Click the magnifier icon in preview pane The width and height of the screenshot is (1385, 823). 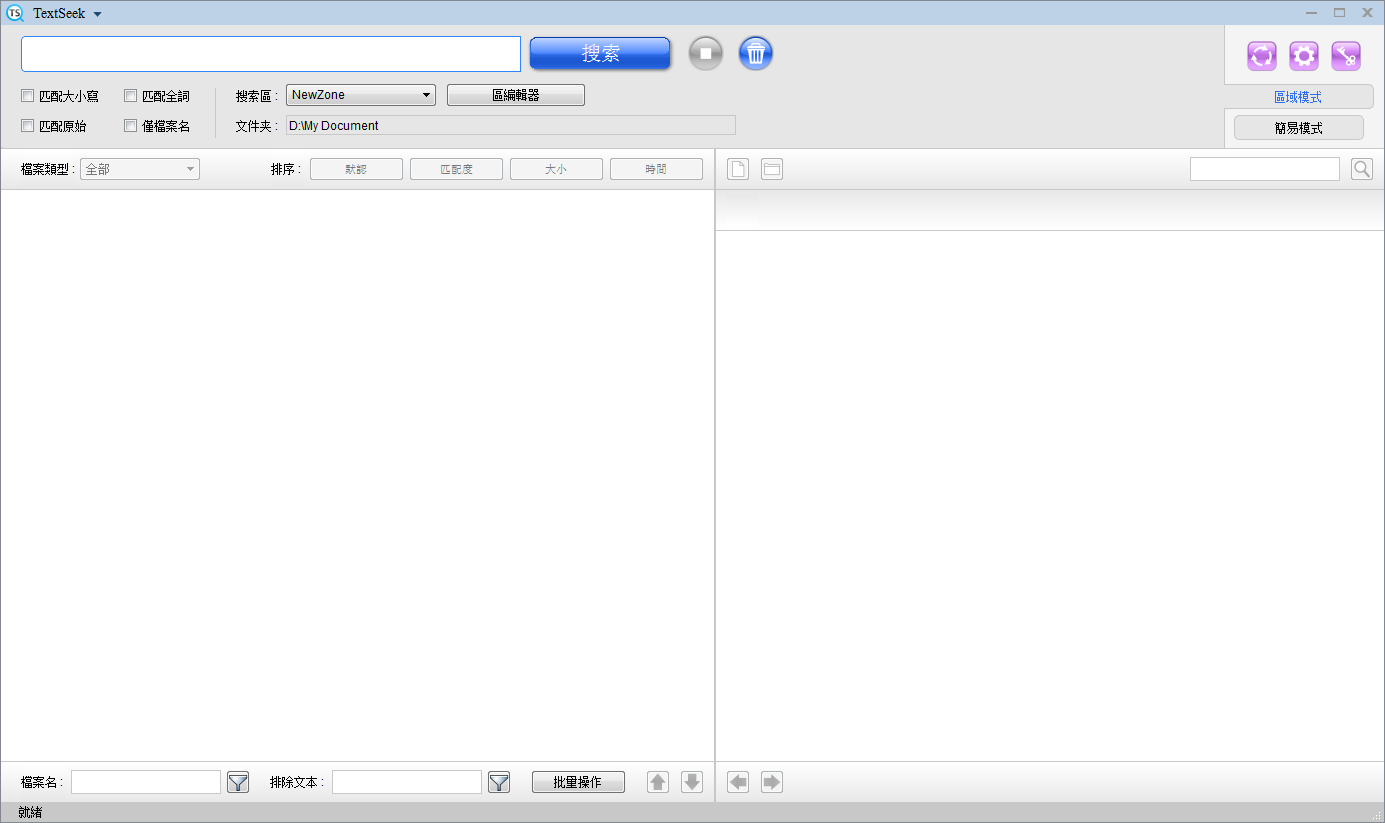coord(1361,169)
